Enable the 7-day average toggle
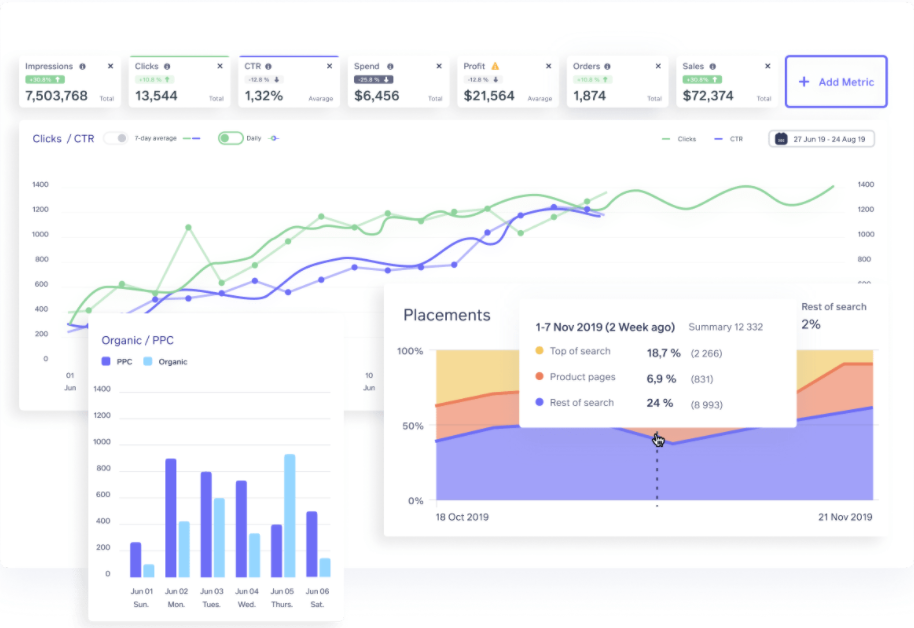914x628 pixels. 118,138
